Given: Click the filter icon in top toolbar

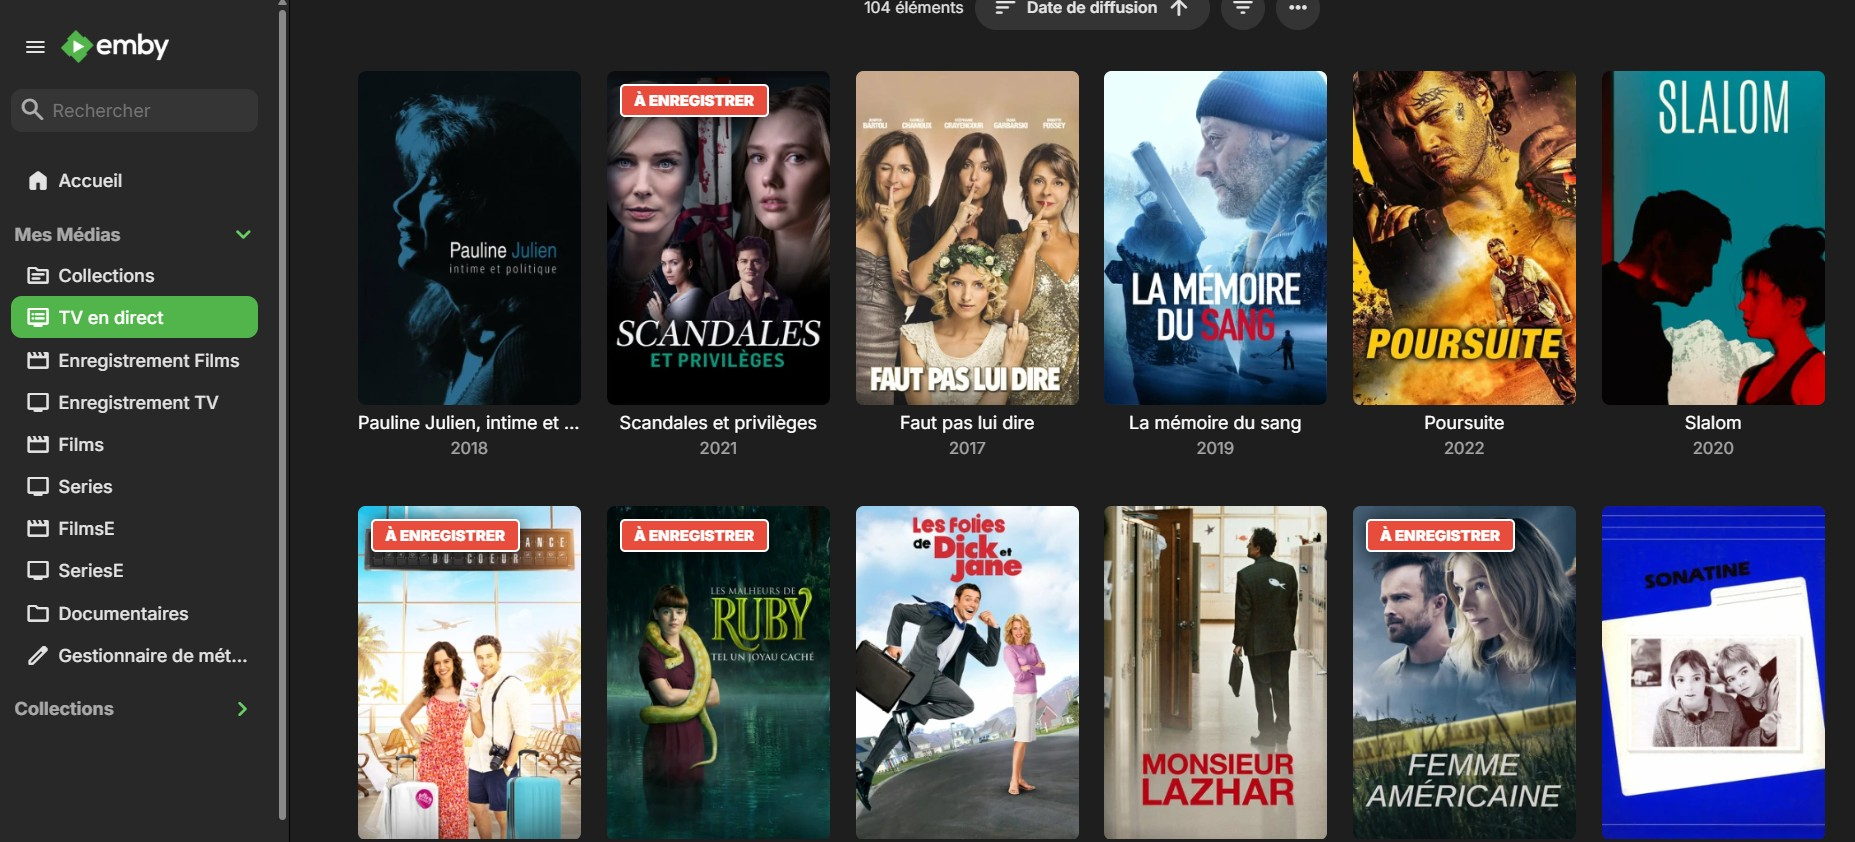Looking at the screenshot, I should click(1242, 8).
